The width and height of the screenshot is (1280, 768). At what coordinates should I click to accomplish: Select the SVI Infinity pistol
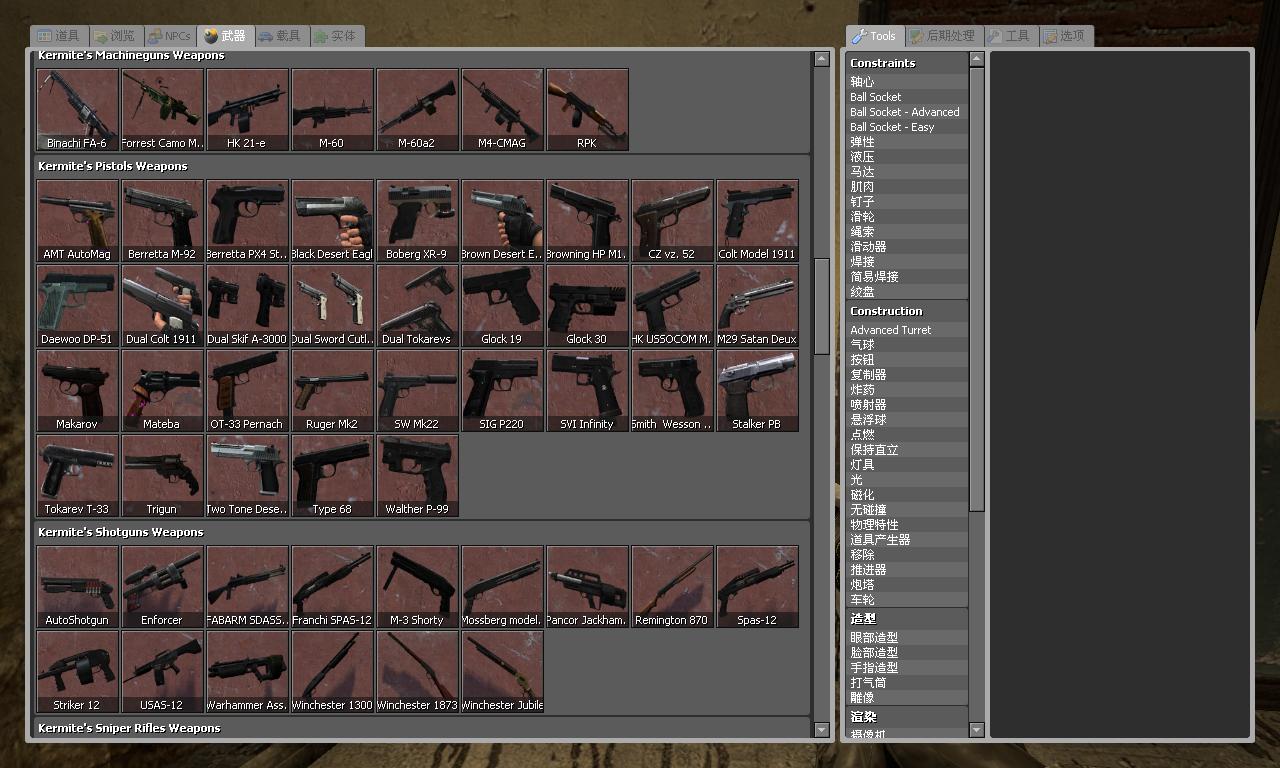pyautogui.click(x=587, y=391)
